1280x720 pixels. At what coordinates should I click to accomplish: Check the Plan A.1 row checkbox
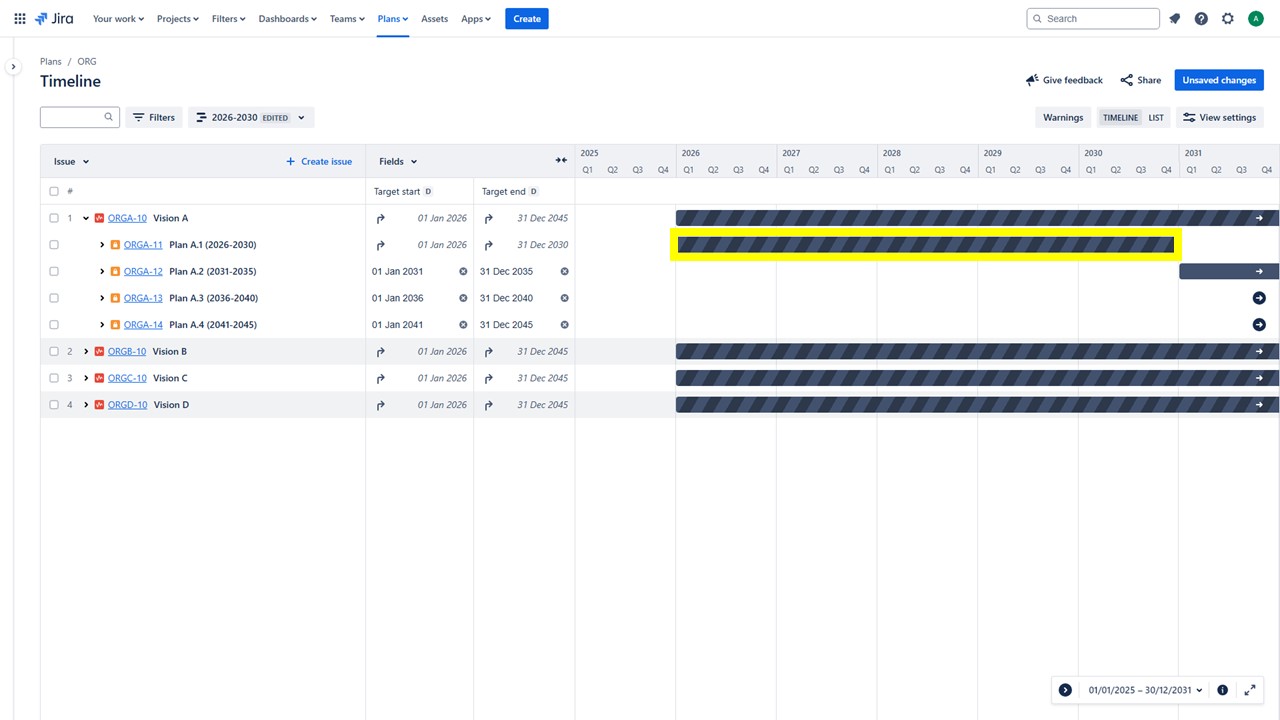click(54, 245)
